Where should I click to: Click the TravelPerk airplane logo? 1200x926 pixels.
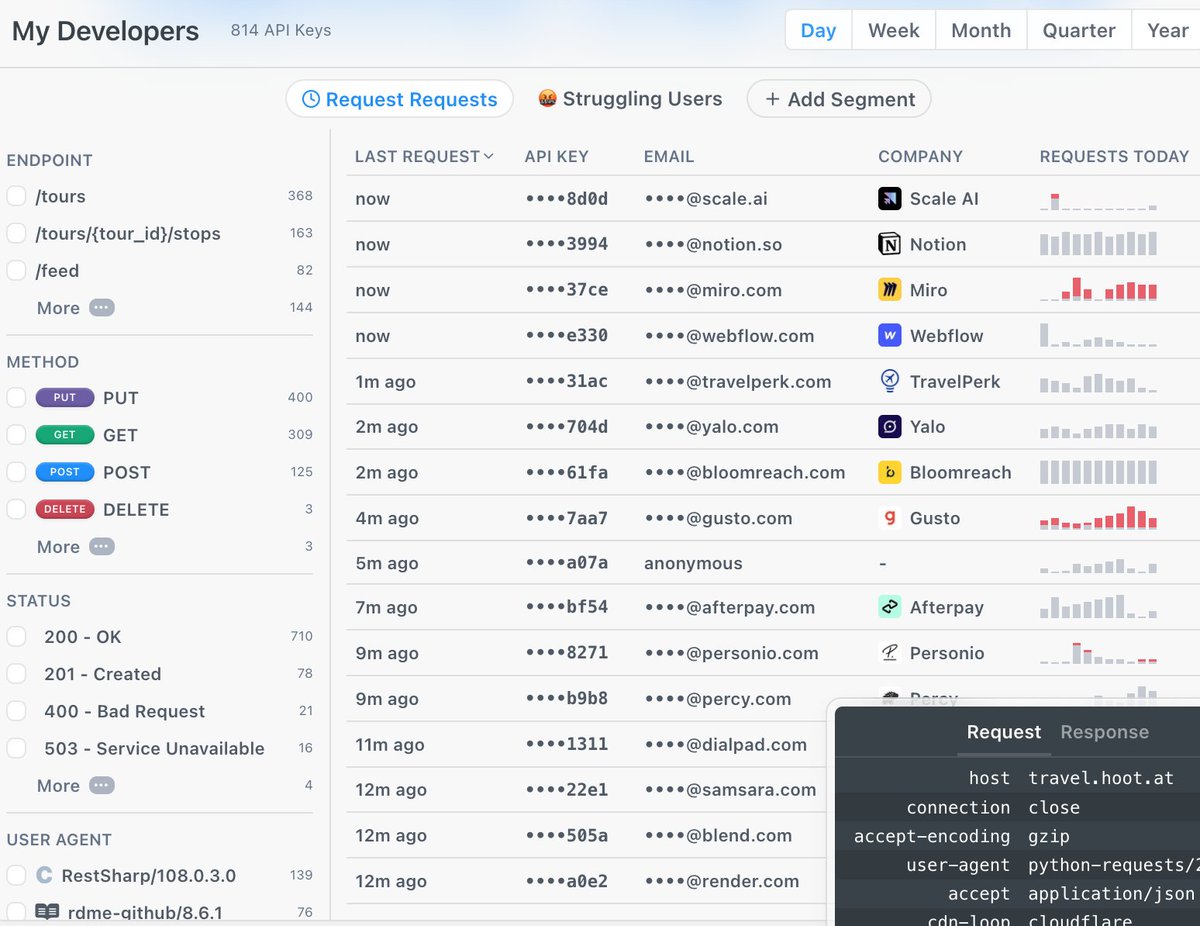pyautogui.click(x=888, y=381)
